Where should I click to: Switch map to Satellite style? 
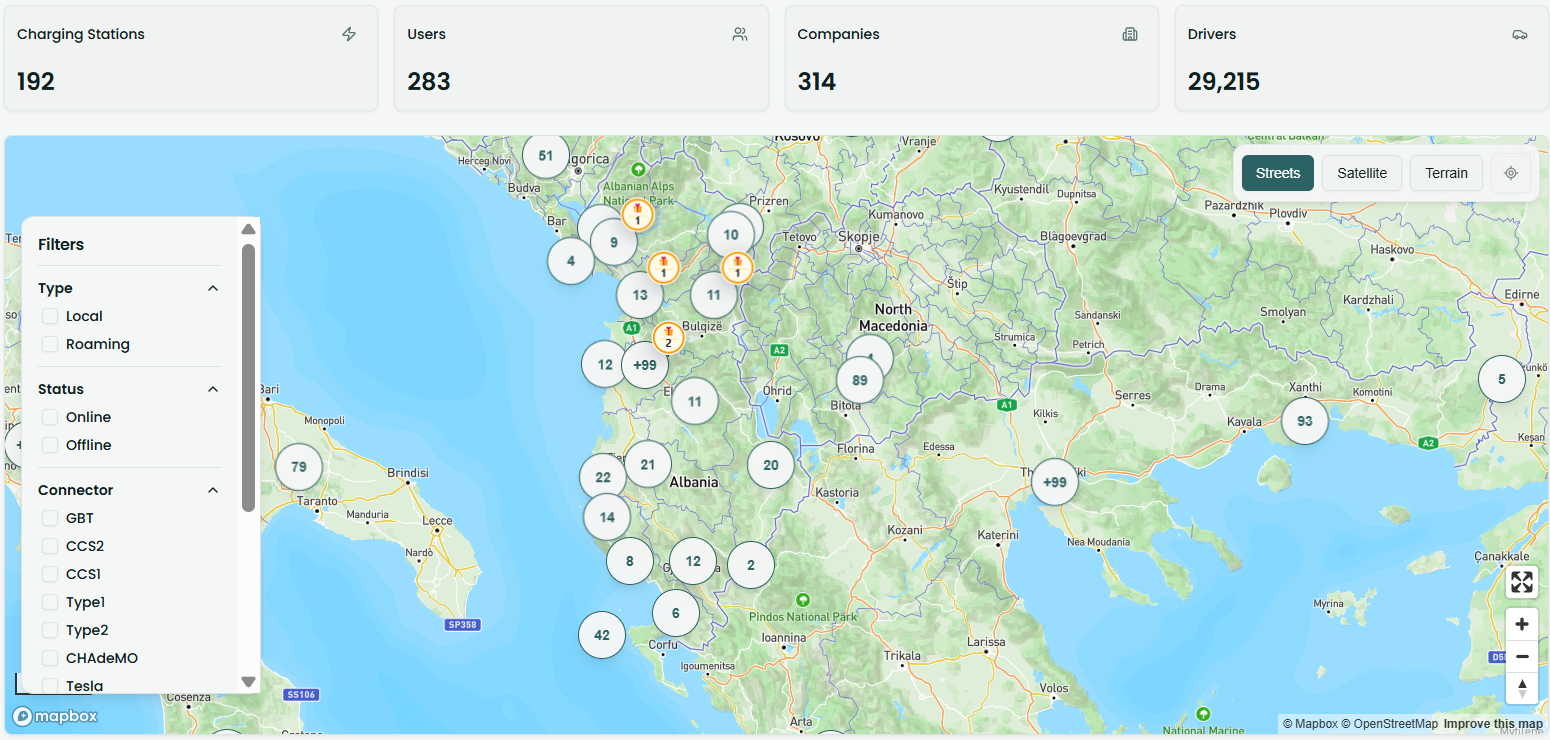click(1362, 173)
